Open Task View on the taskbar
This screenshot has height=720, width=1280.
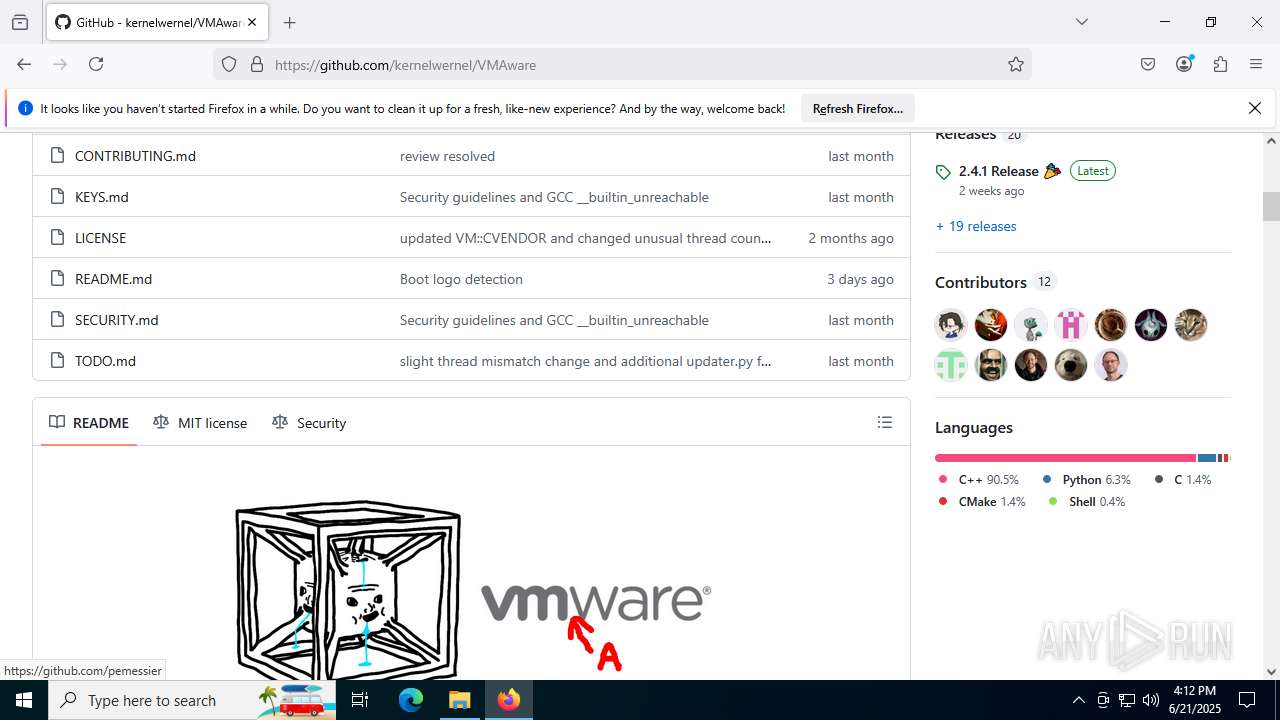[x=361, y=700]
